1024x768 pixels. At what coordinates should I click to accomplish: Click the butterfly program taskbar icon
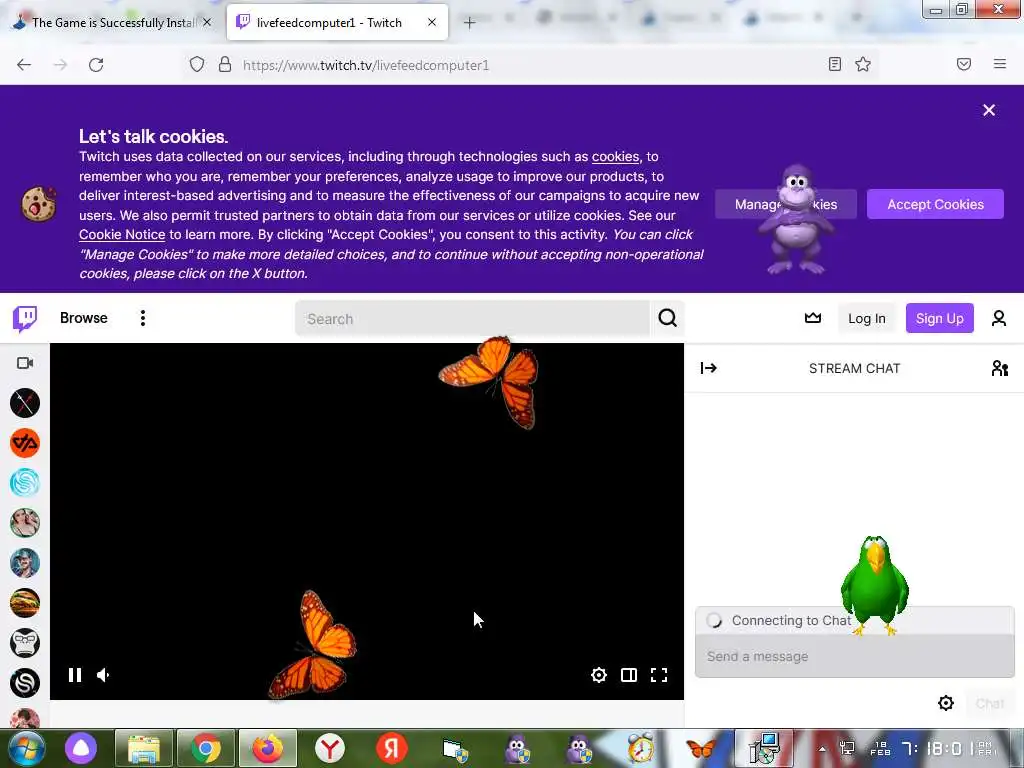click(701, 748)
